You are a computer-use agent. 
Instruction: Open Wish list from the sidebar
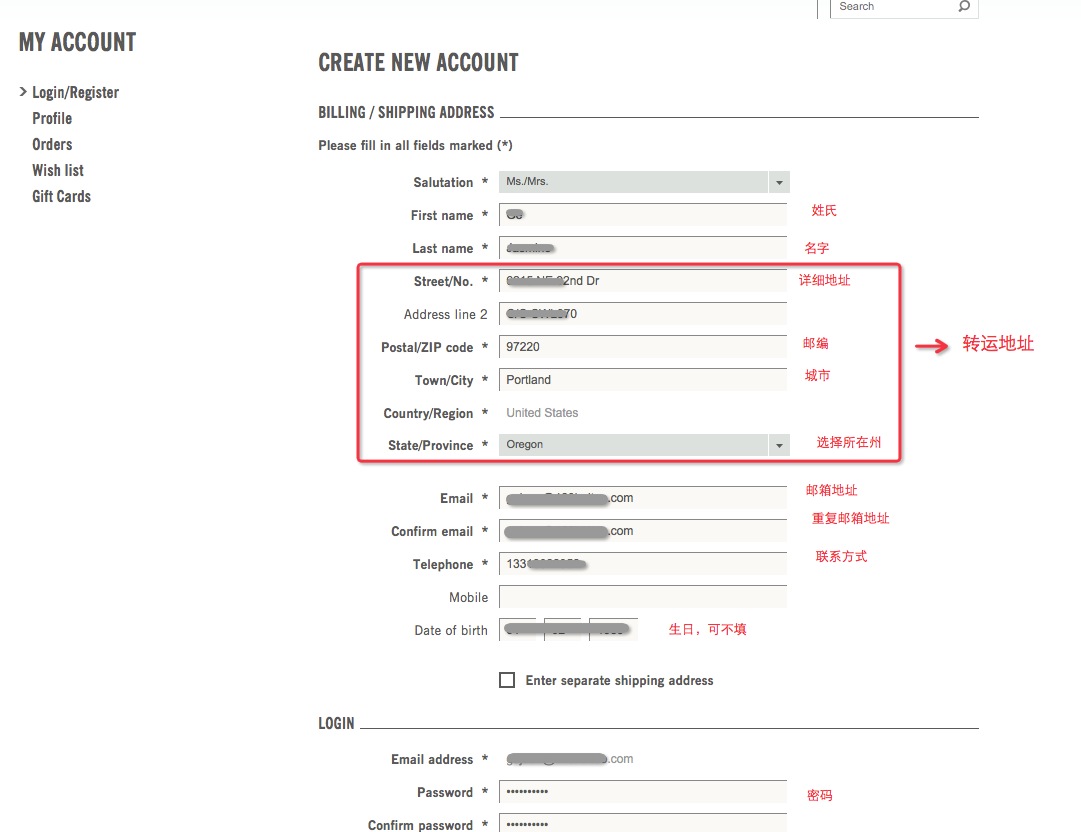click(58, 170)
